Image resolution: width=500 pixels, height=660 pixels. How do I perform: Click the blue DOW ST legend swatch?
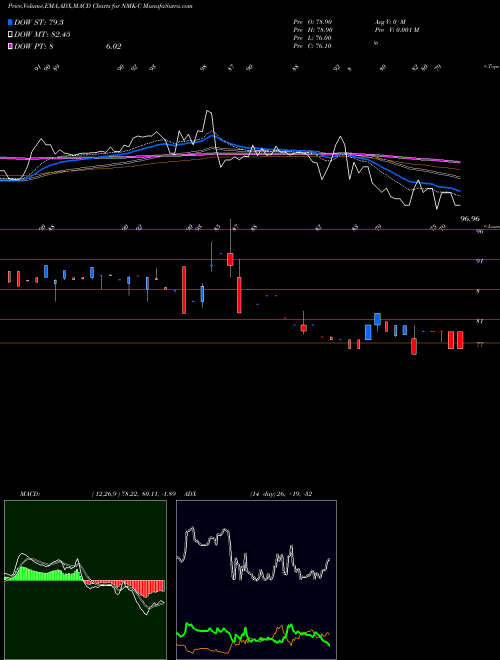11,22
